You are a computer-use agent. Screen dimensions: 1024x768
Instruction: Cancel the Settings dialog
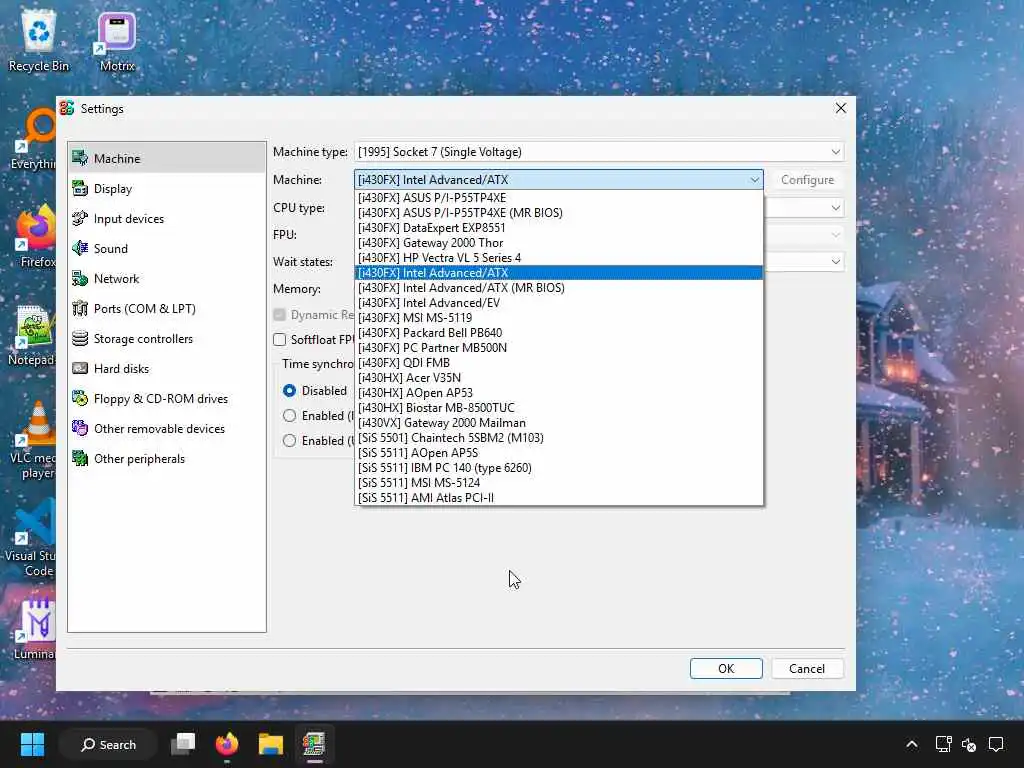coord(807,668)
